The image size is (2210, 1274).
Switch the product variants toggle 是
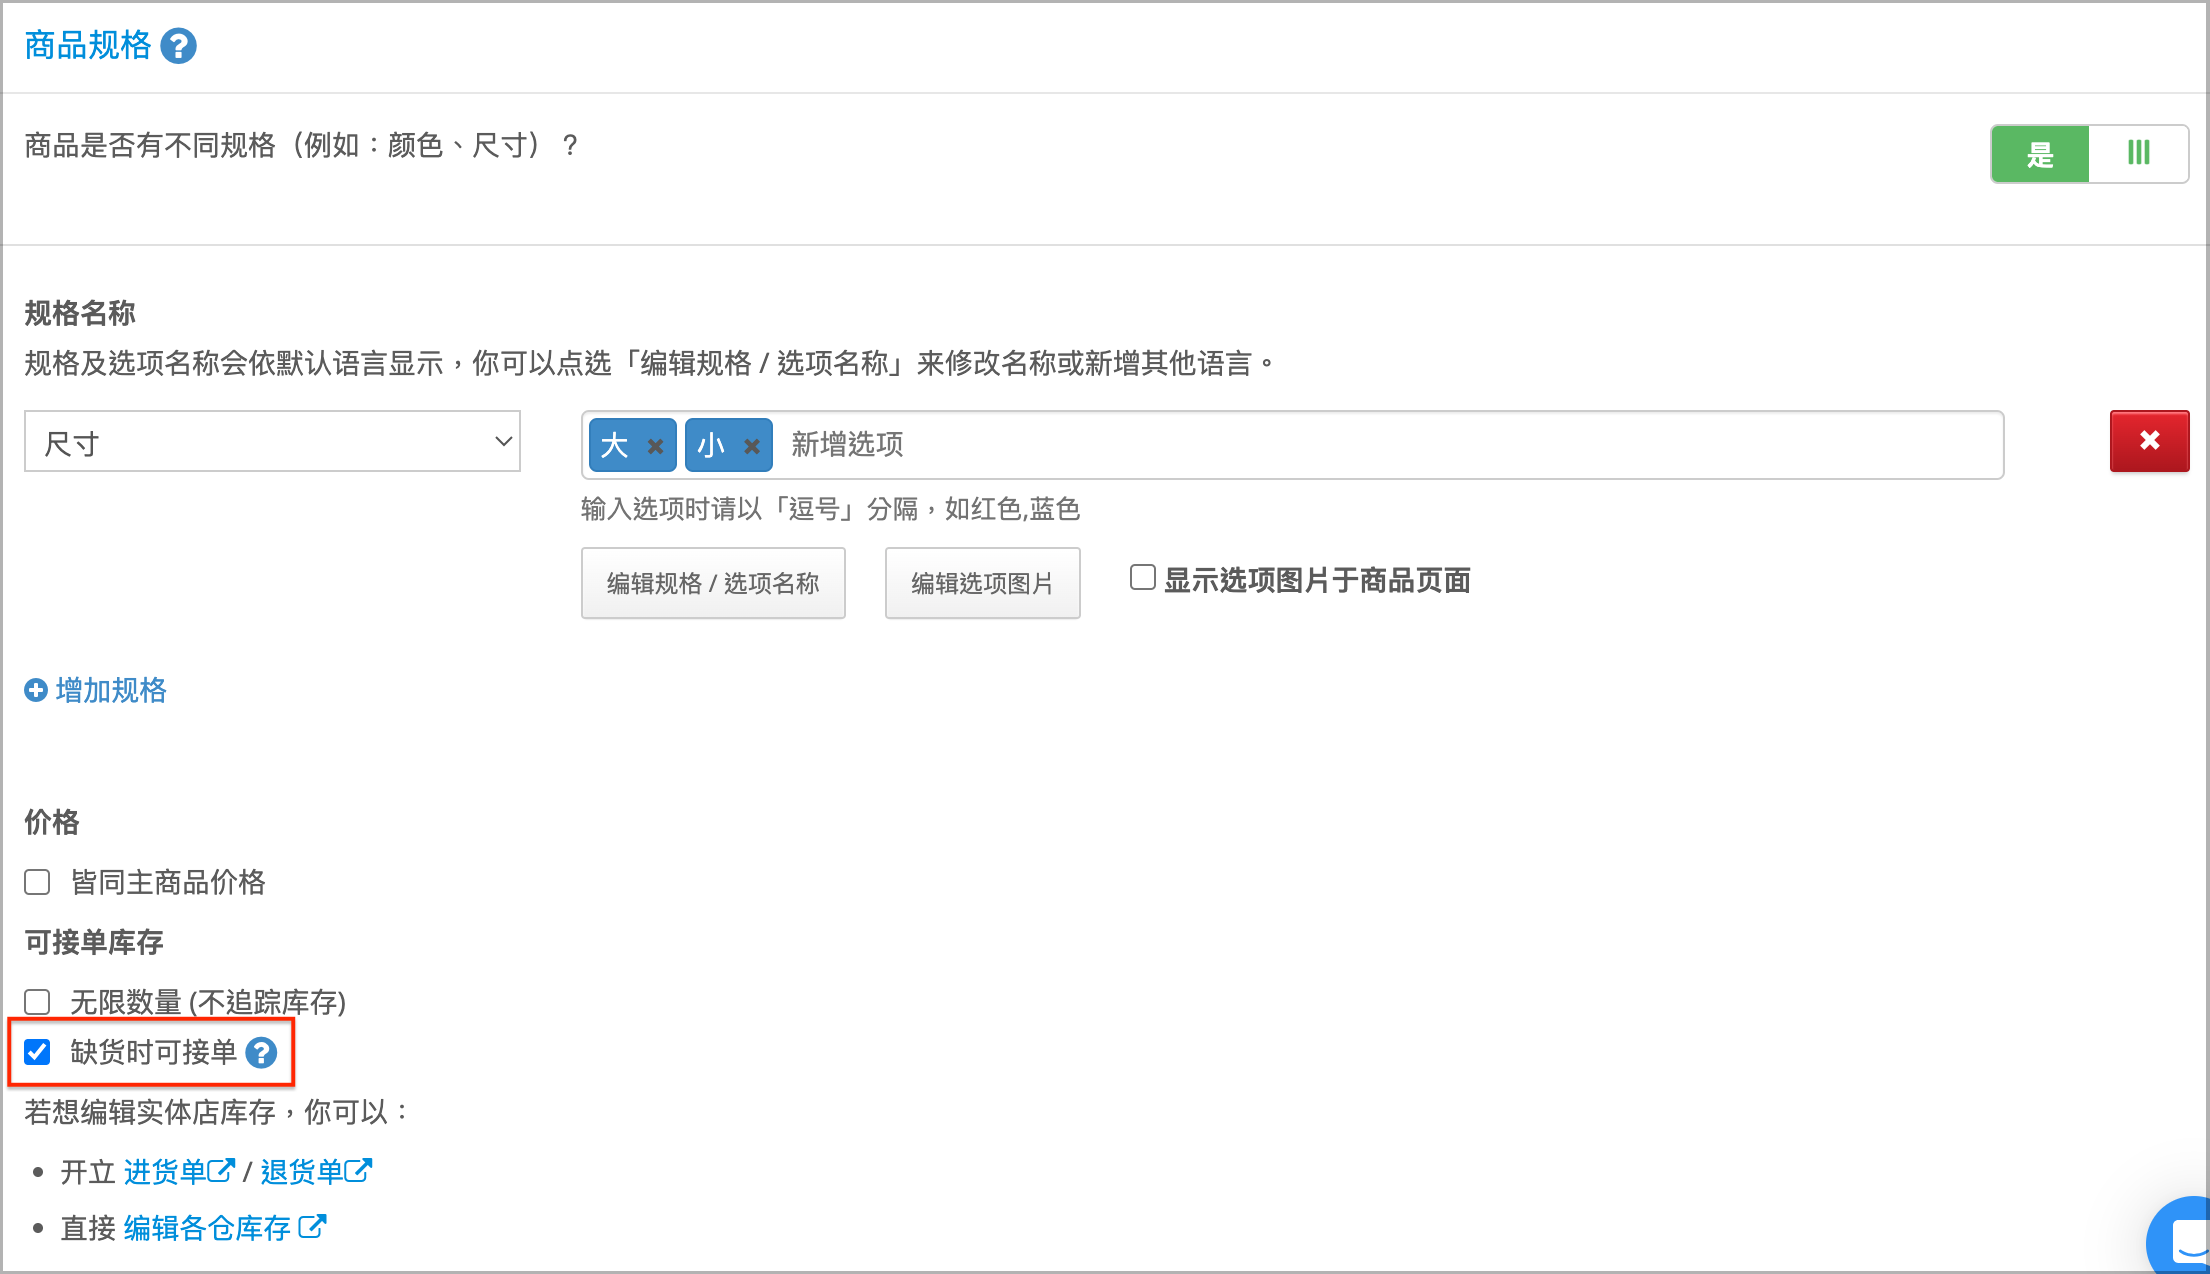pos(2089,154)
